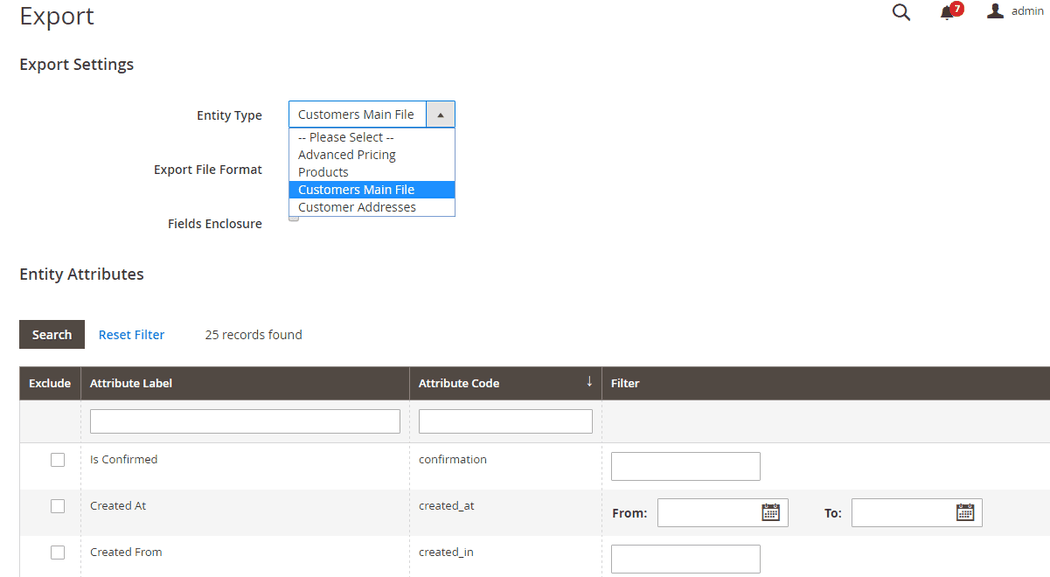Select Advanced Pricing entity type
Image resolution: width=1050 pixels, height=577 pixels.
coord(372,155)
